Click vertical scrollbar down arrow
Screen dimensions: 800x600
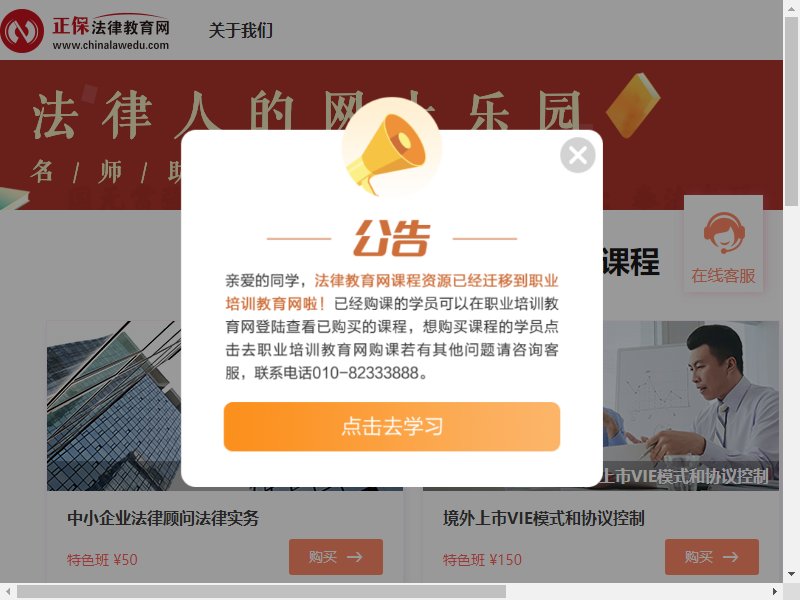click(791, 574)
